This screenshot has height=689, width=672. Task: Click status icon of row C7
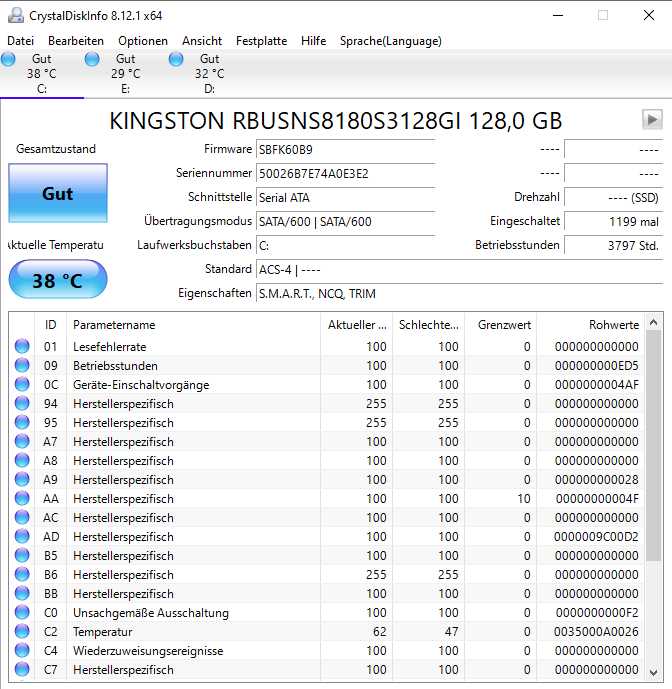22,669
